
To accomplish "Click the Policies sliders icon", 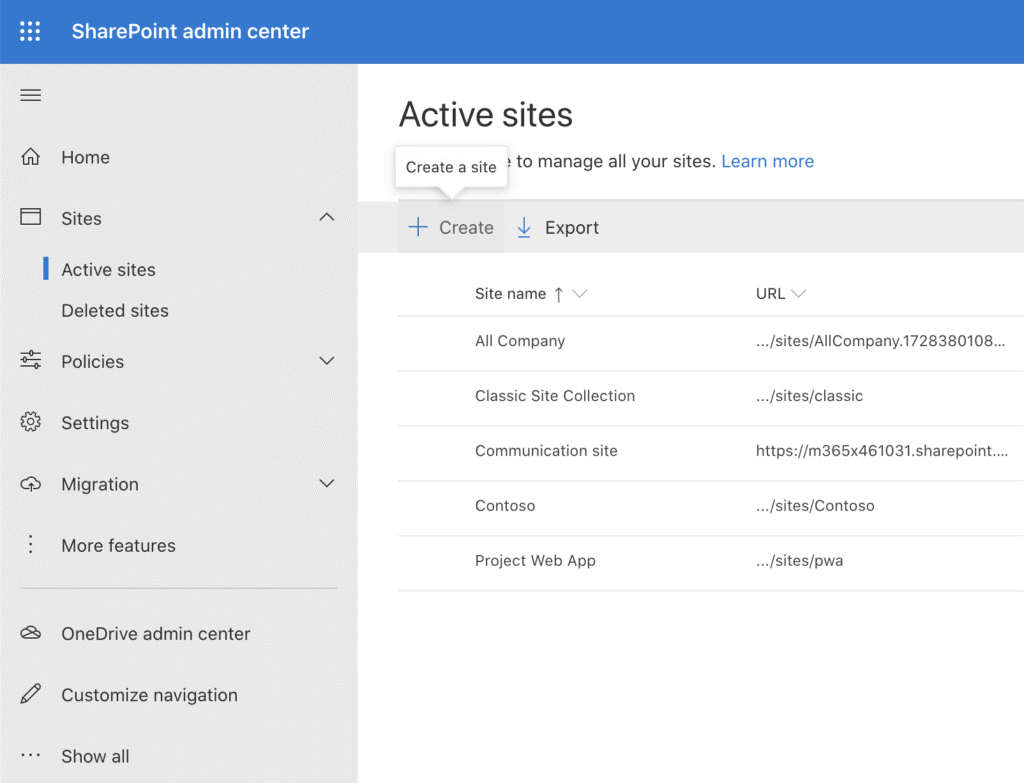I will click(31, 361).
